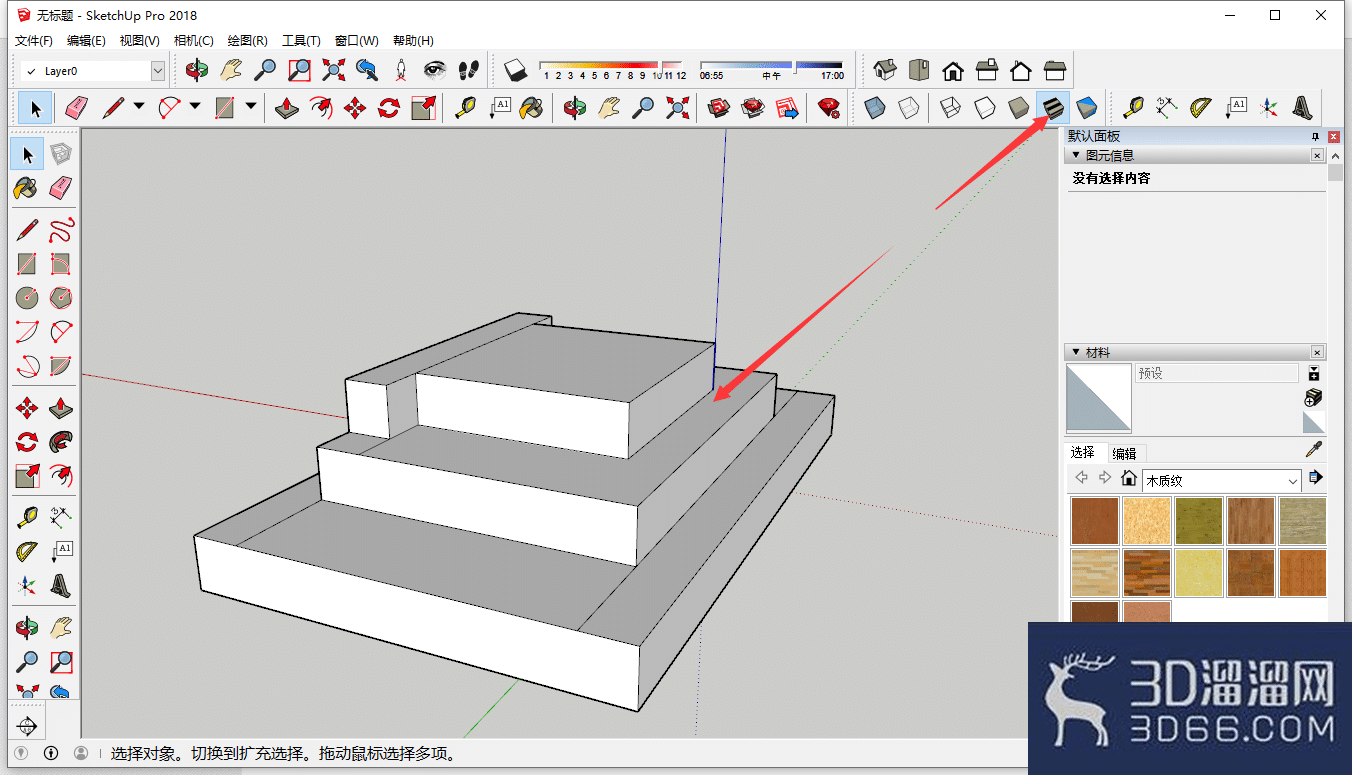Open the Arc tool dropdown arrow
This screenshot has height=775, width=1352.
point(195,106)
